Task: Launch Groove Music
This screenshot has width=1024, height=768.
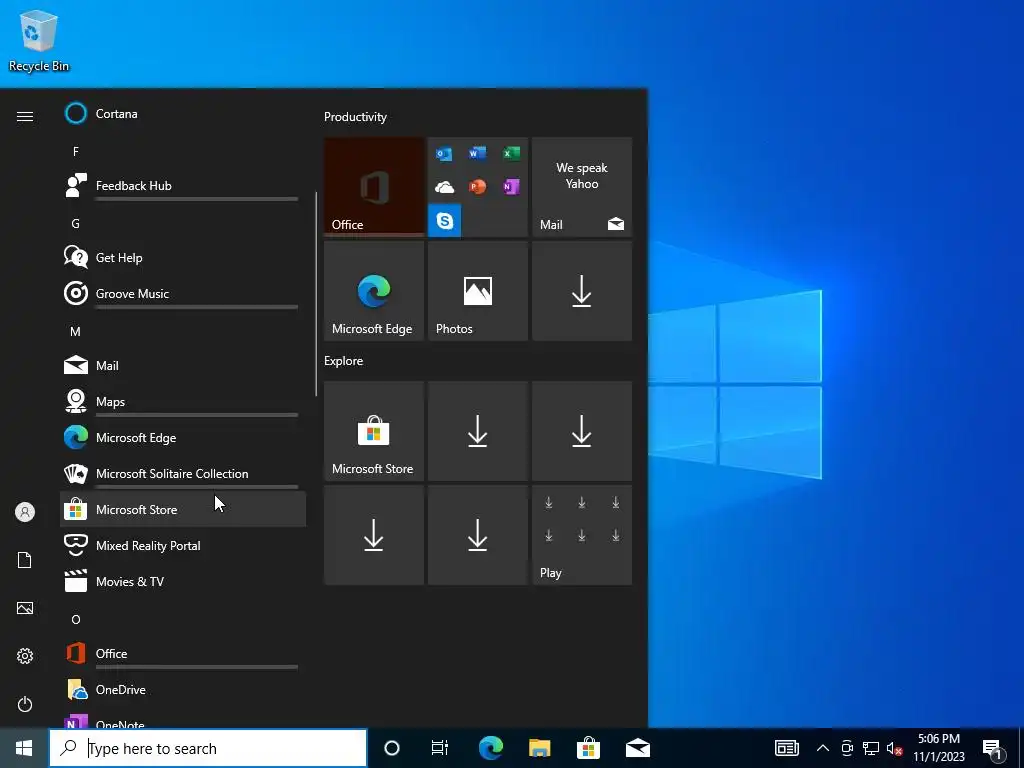Action: pyautogui.click(x=183, y=293)
